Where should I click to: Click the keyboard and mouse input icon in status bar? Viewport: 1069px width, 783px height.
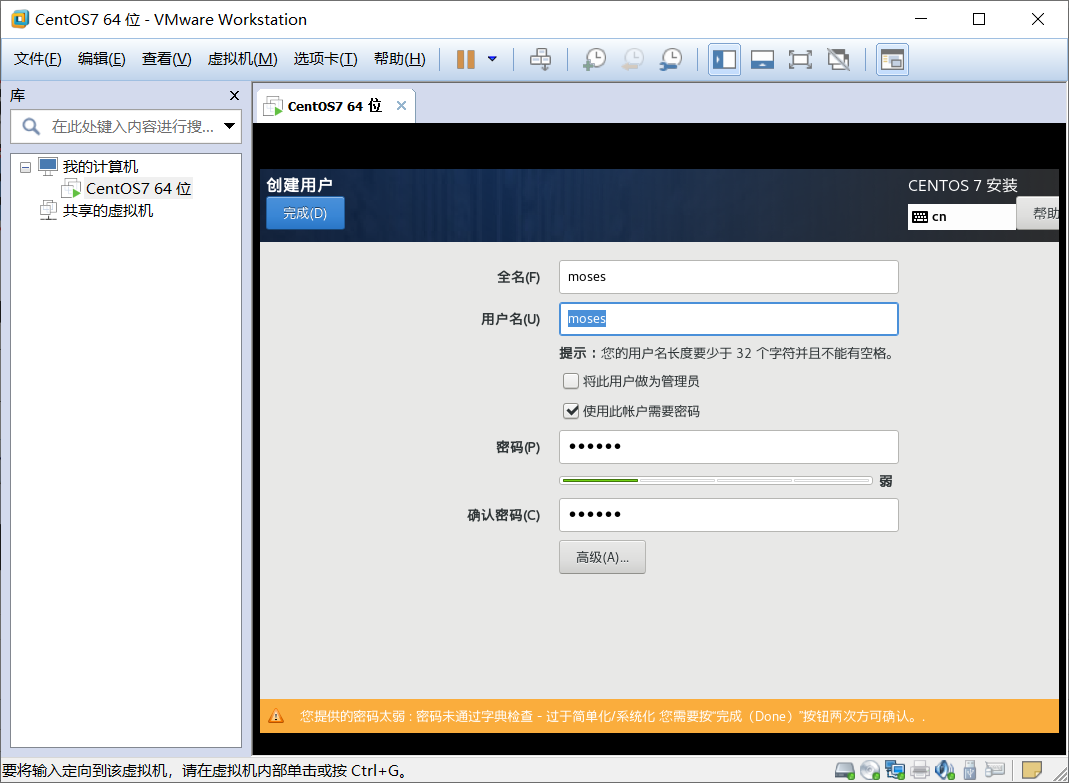[995, 770]
